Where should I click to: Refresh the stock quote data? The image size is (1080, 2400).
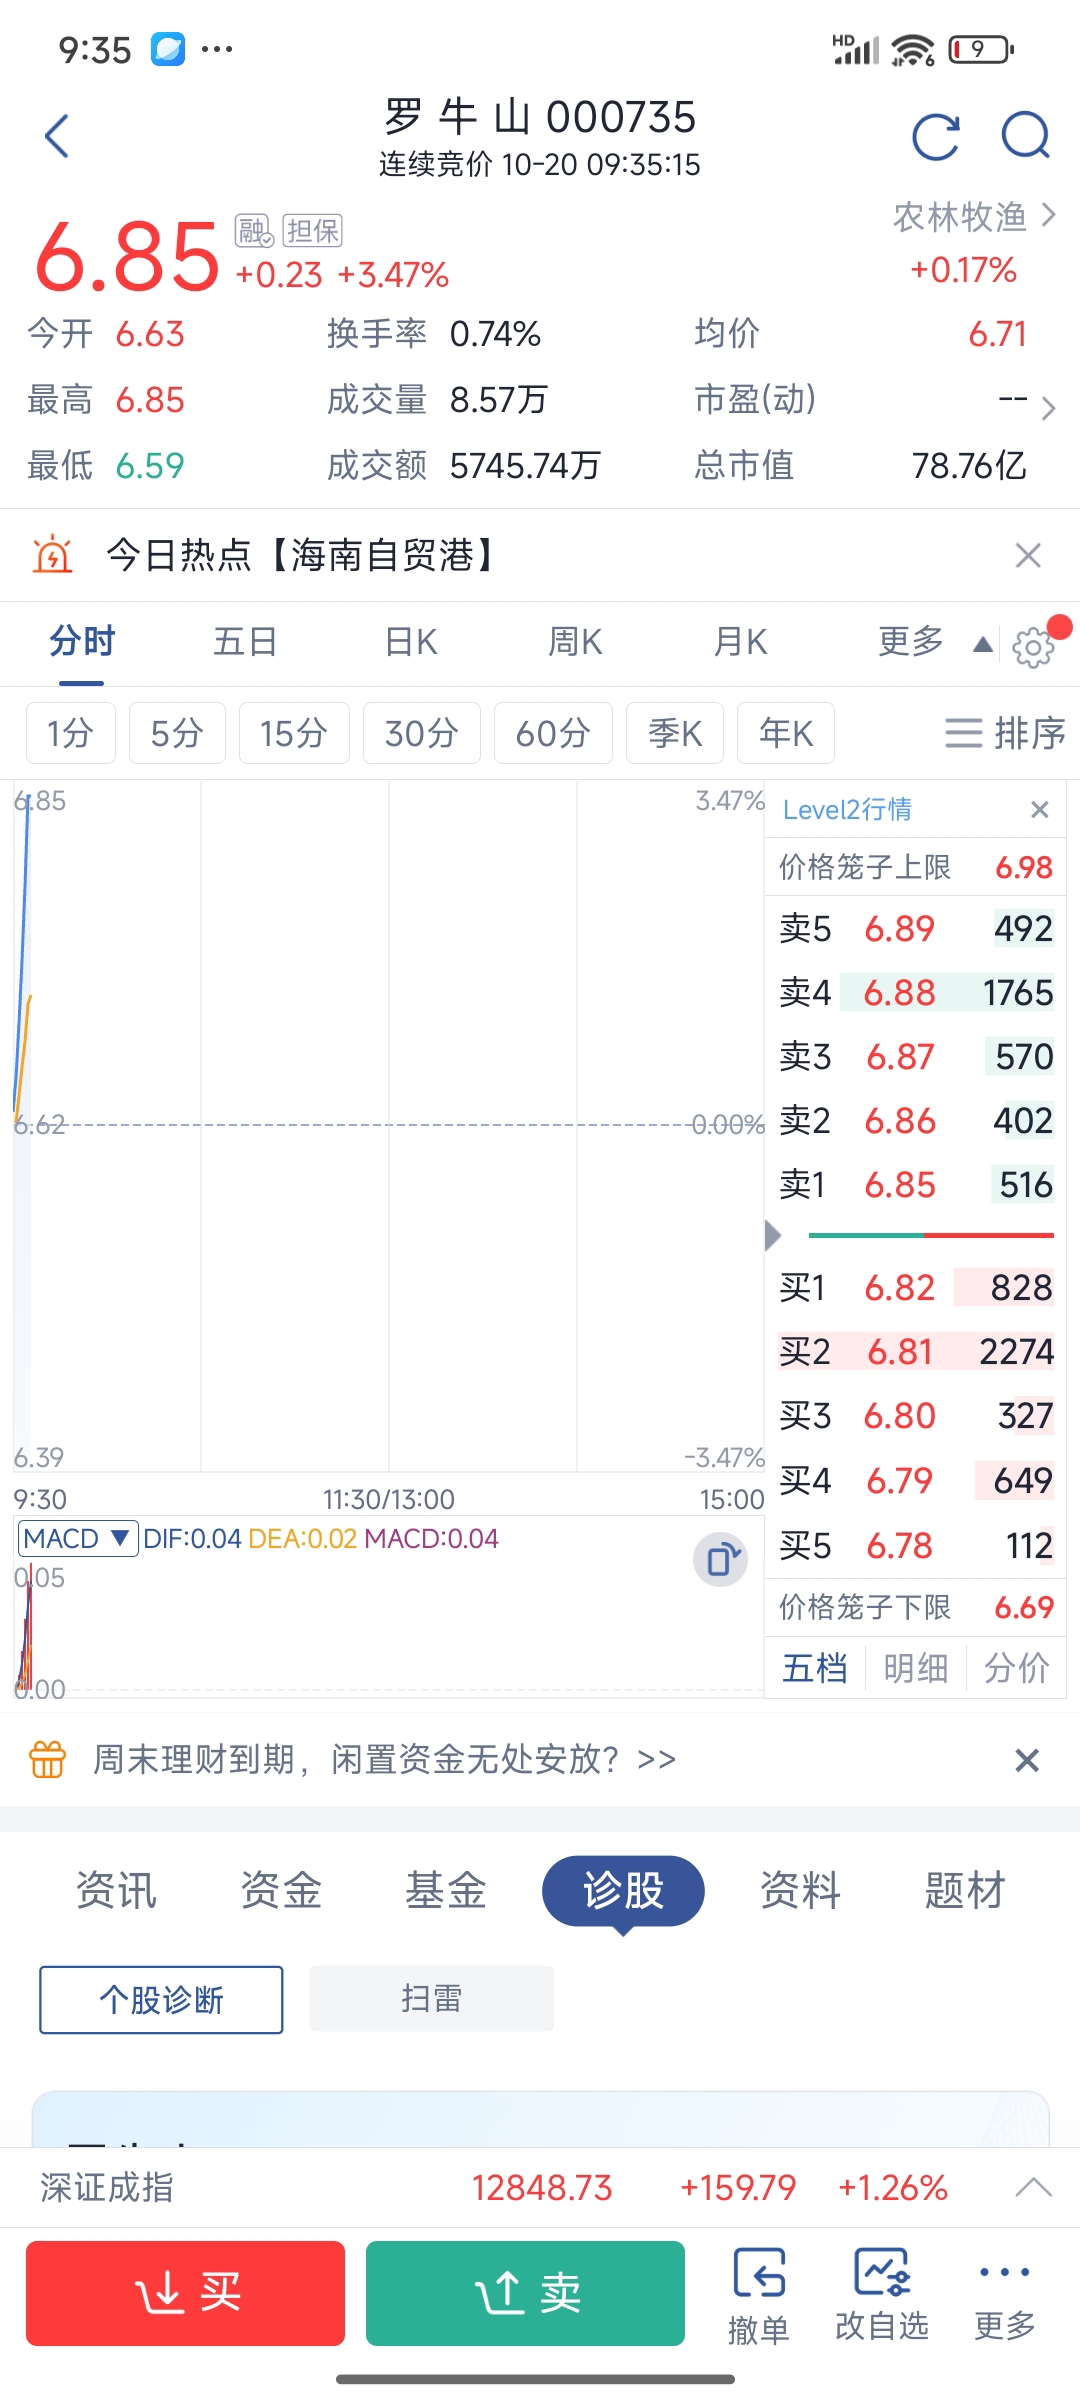tap(936, 136)
